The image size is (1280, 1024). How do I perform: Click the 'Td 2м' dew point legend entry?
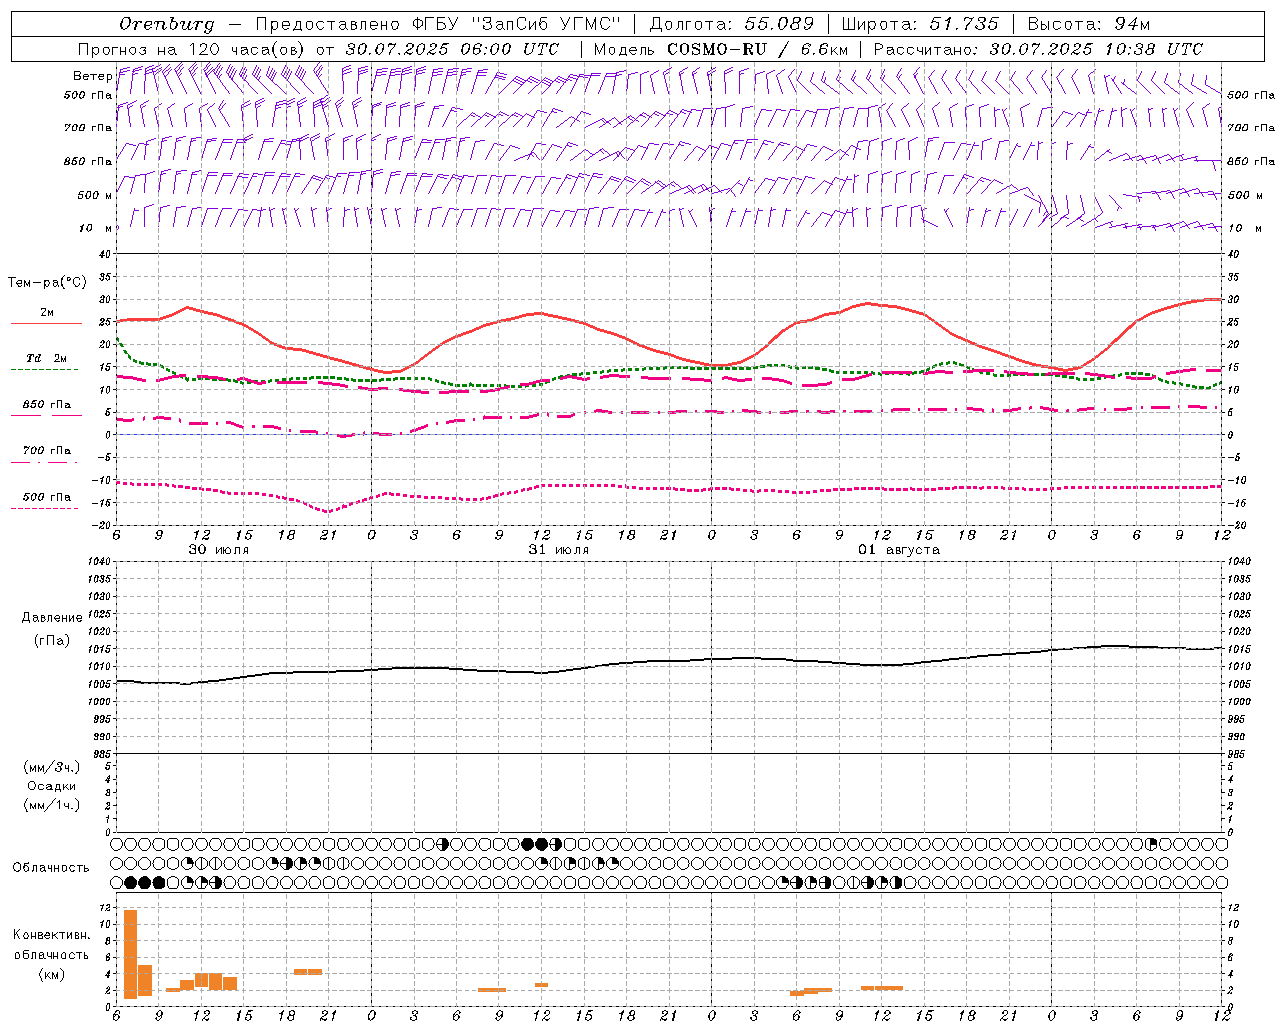(46, 358)
